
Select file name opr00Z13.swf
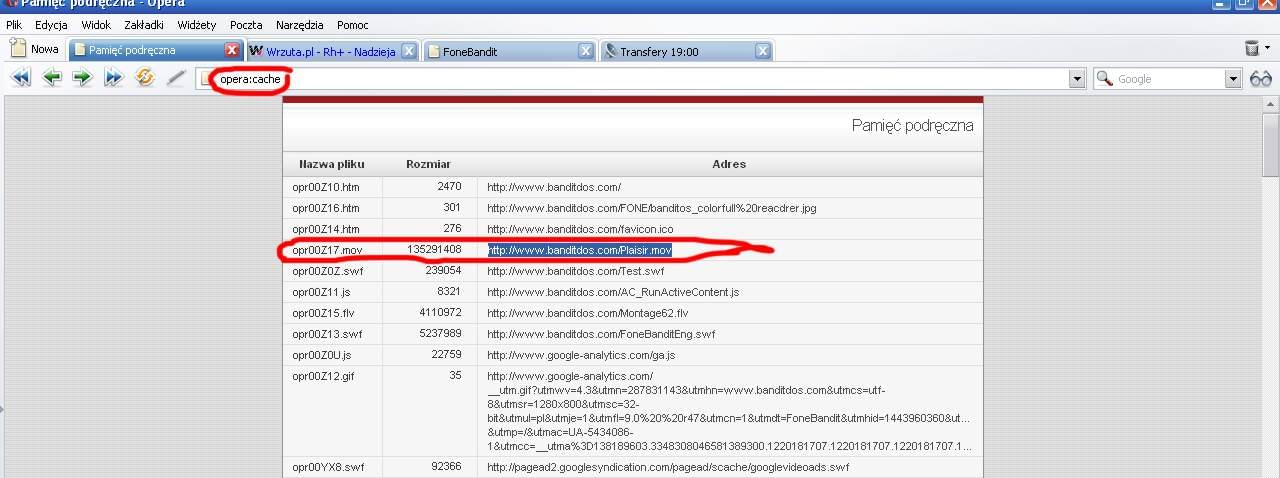click(x=327, y=334)
